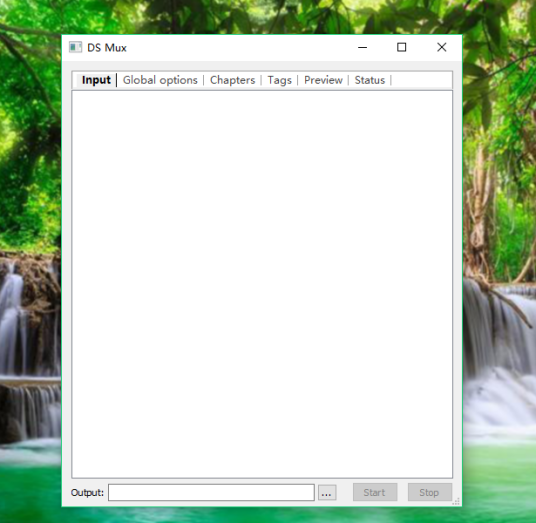Go to the Preview tab

(323, 80)
